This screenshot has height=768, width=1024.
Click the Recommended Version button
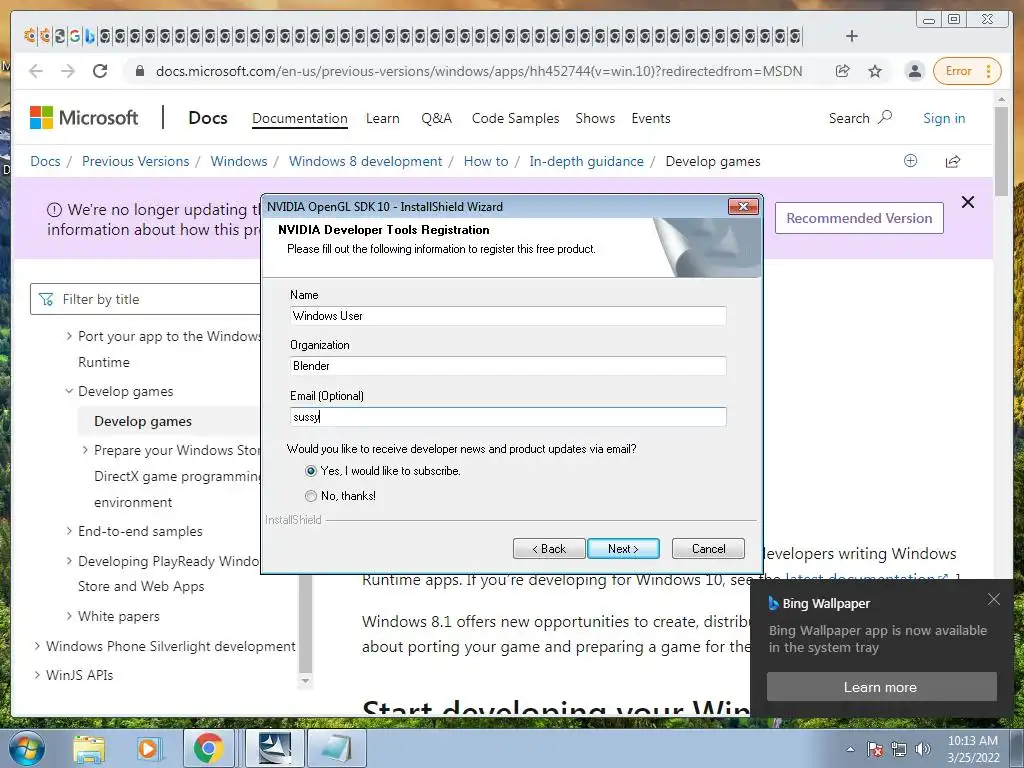859,218
